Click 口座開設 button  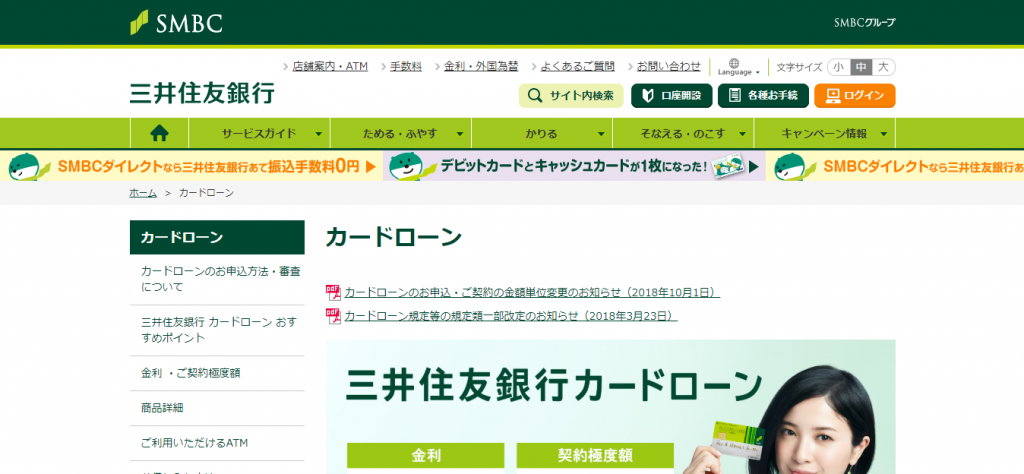[671, 95]
